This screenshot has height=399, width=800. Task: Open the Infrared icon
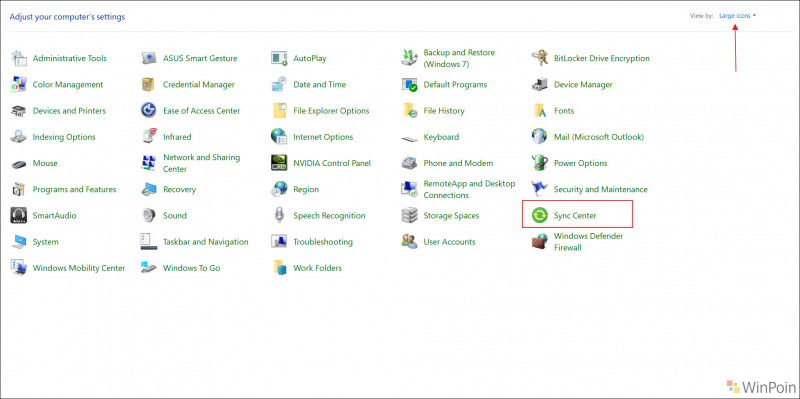pyautogui.click(x=148, y=137)
